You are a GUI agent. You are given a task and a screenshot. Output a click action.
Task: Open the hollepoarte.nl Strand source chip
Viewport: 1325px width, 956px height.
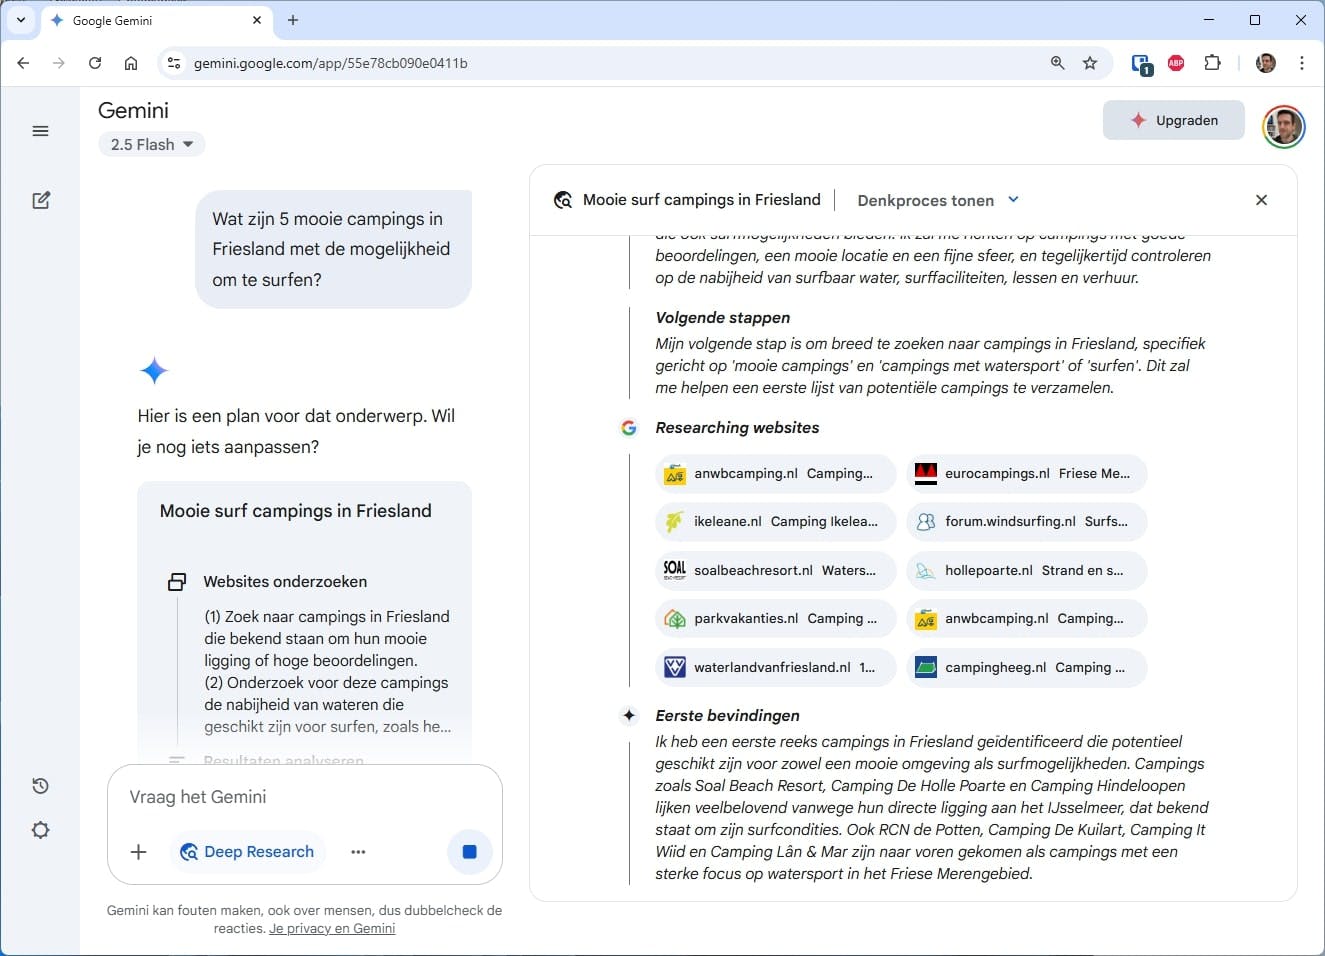click(1026, 571)
